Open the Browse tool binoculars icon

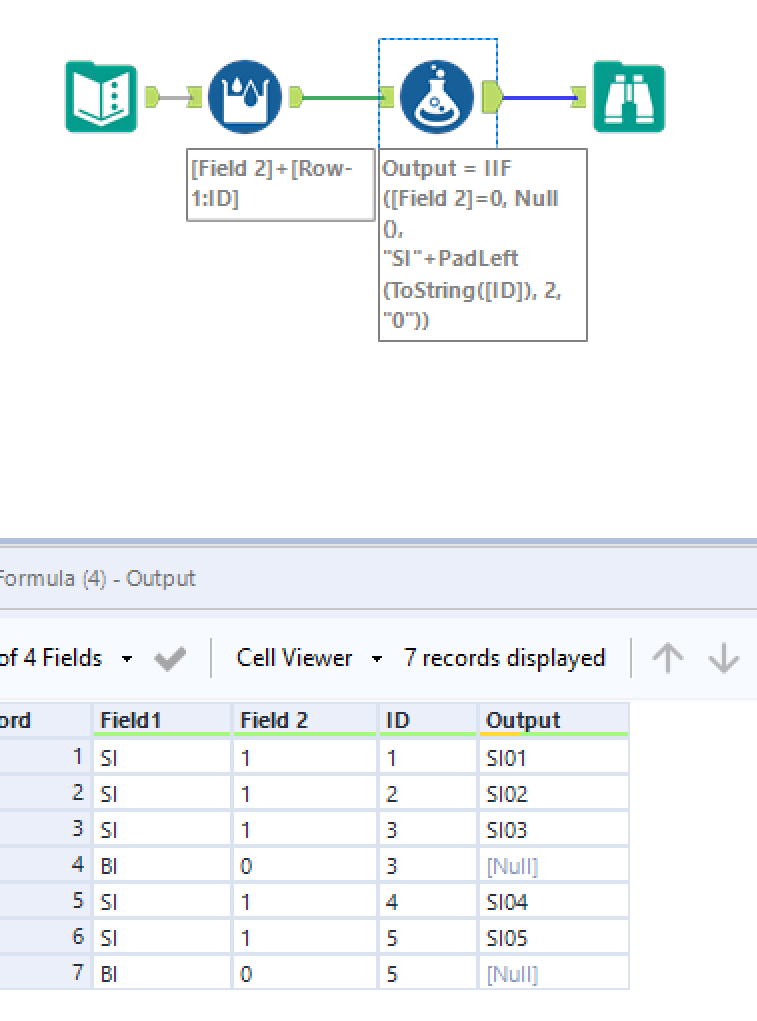click(x=628, y=97)
